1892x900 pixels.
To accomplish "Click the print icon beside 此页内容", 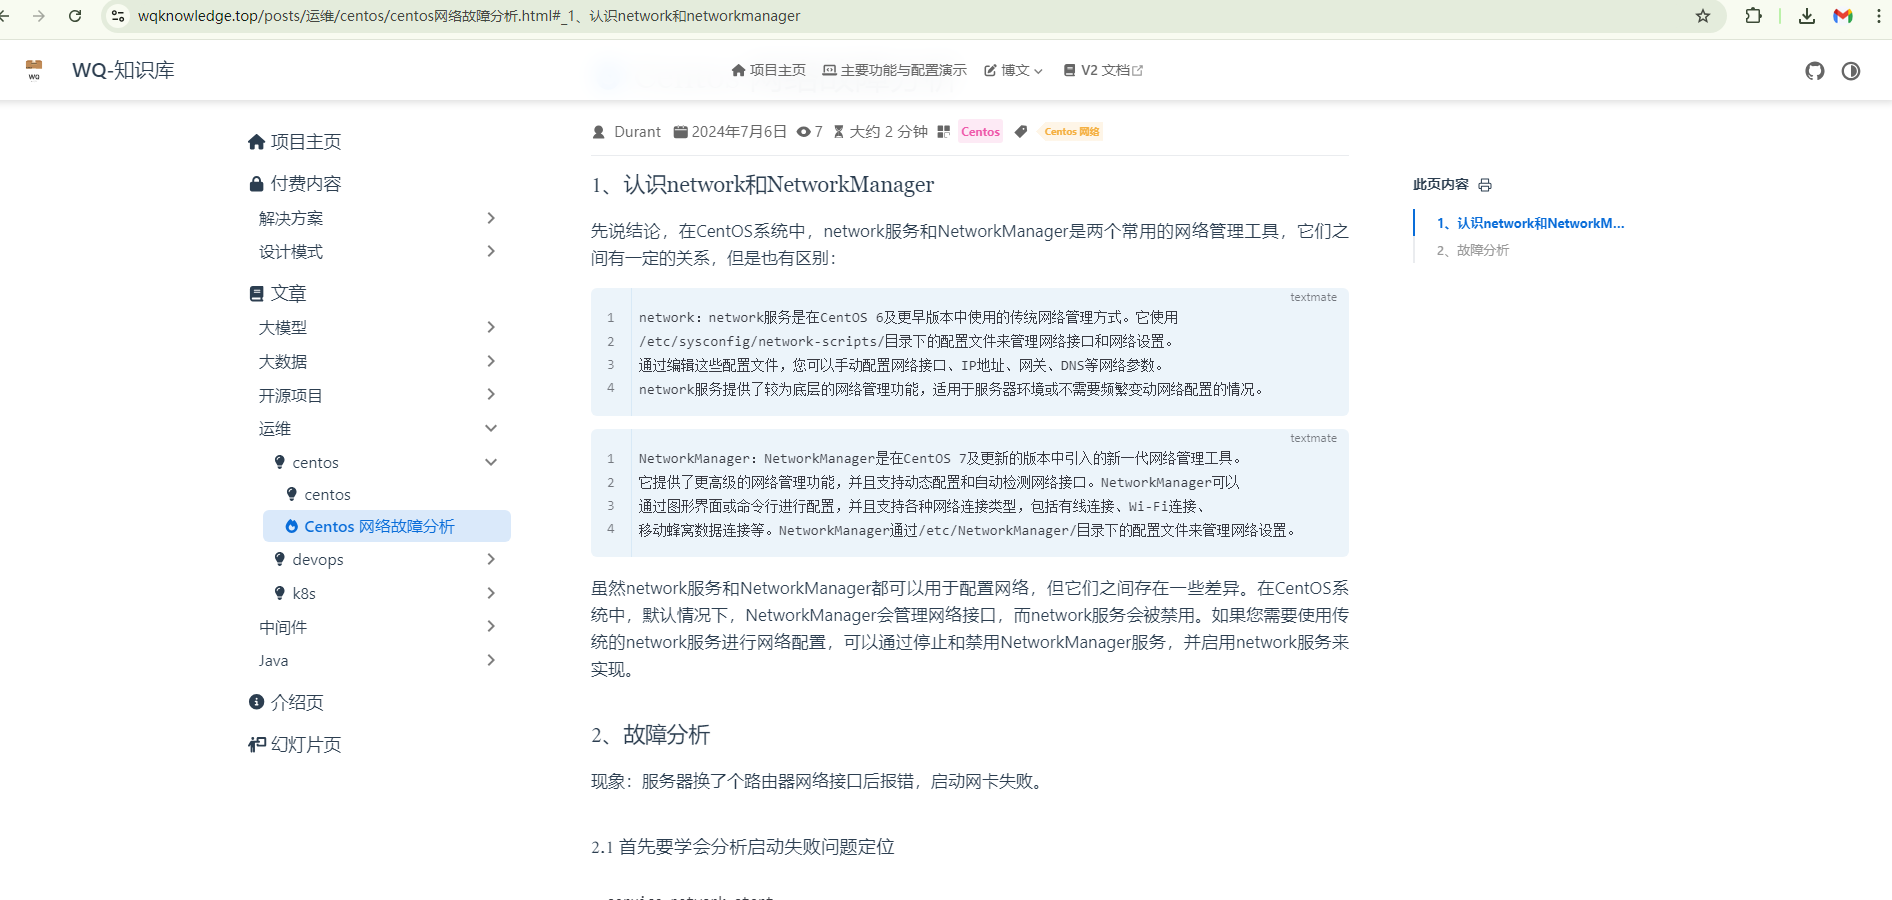I will pyautogui.click(x=1485, y=185).
